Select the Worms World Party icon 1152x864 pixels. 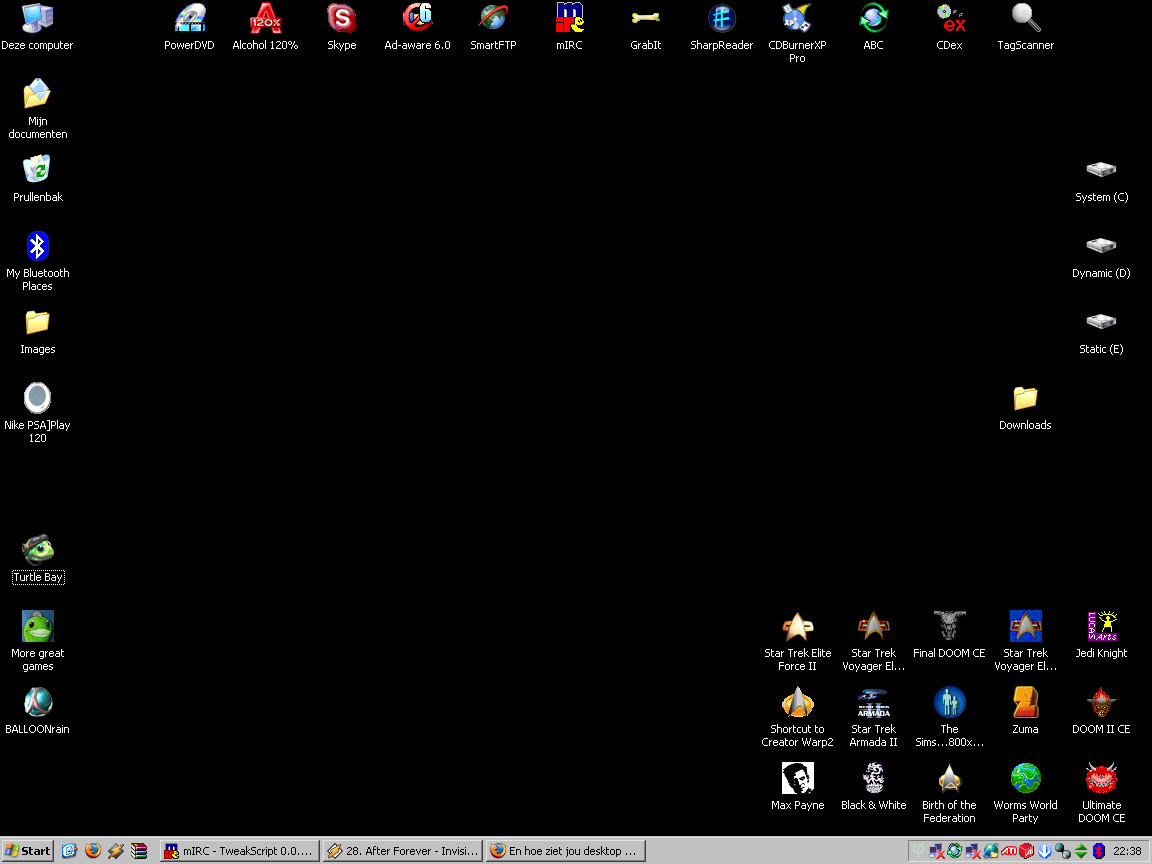click(x=1026, y=793)
